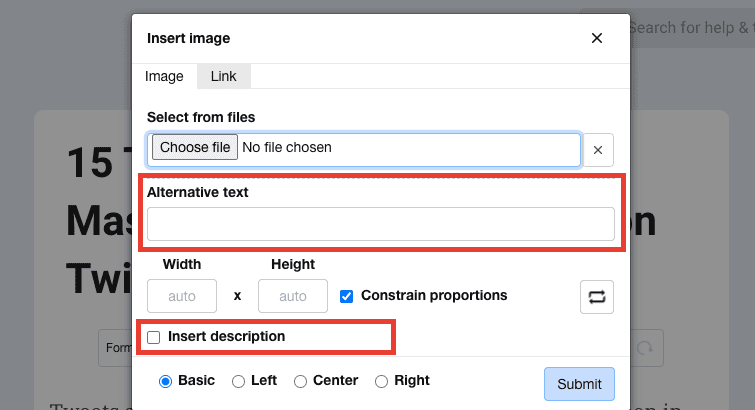The width and height of the screenshot is (755, 410).
Task: Click the swap dimensions arrows icon
Action: tap(597, 297)
